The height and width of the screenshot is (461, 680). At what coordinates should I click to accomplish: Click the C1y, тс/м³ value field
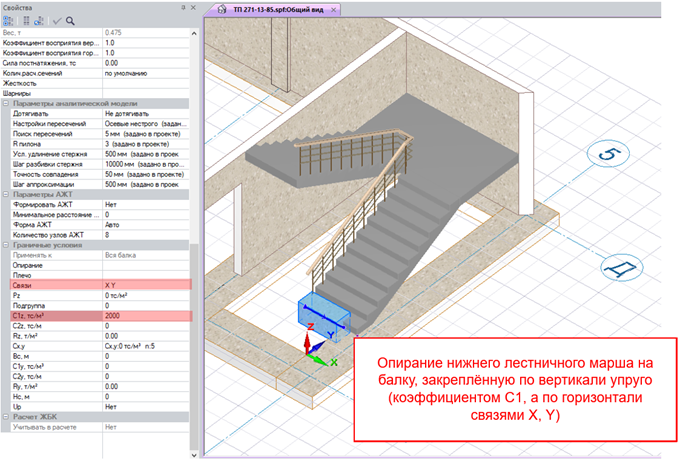[146, 366]
